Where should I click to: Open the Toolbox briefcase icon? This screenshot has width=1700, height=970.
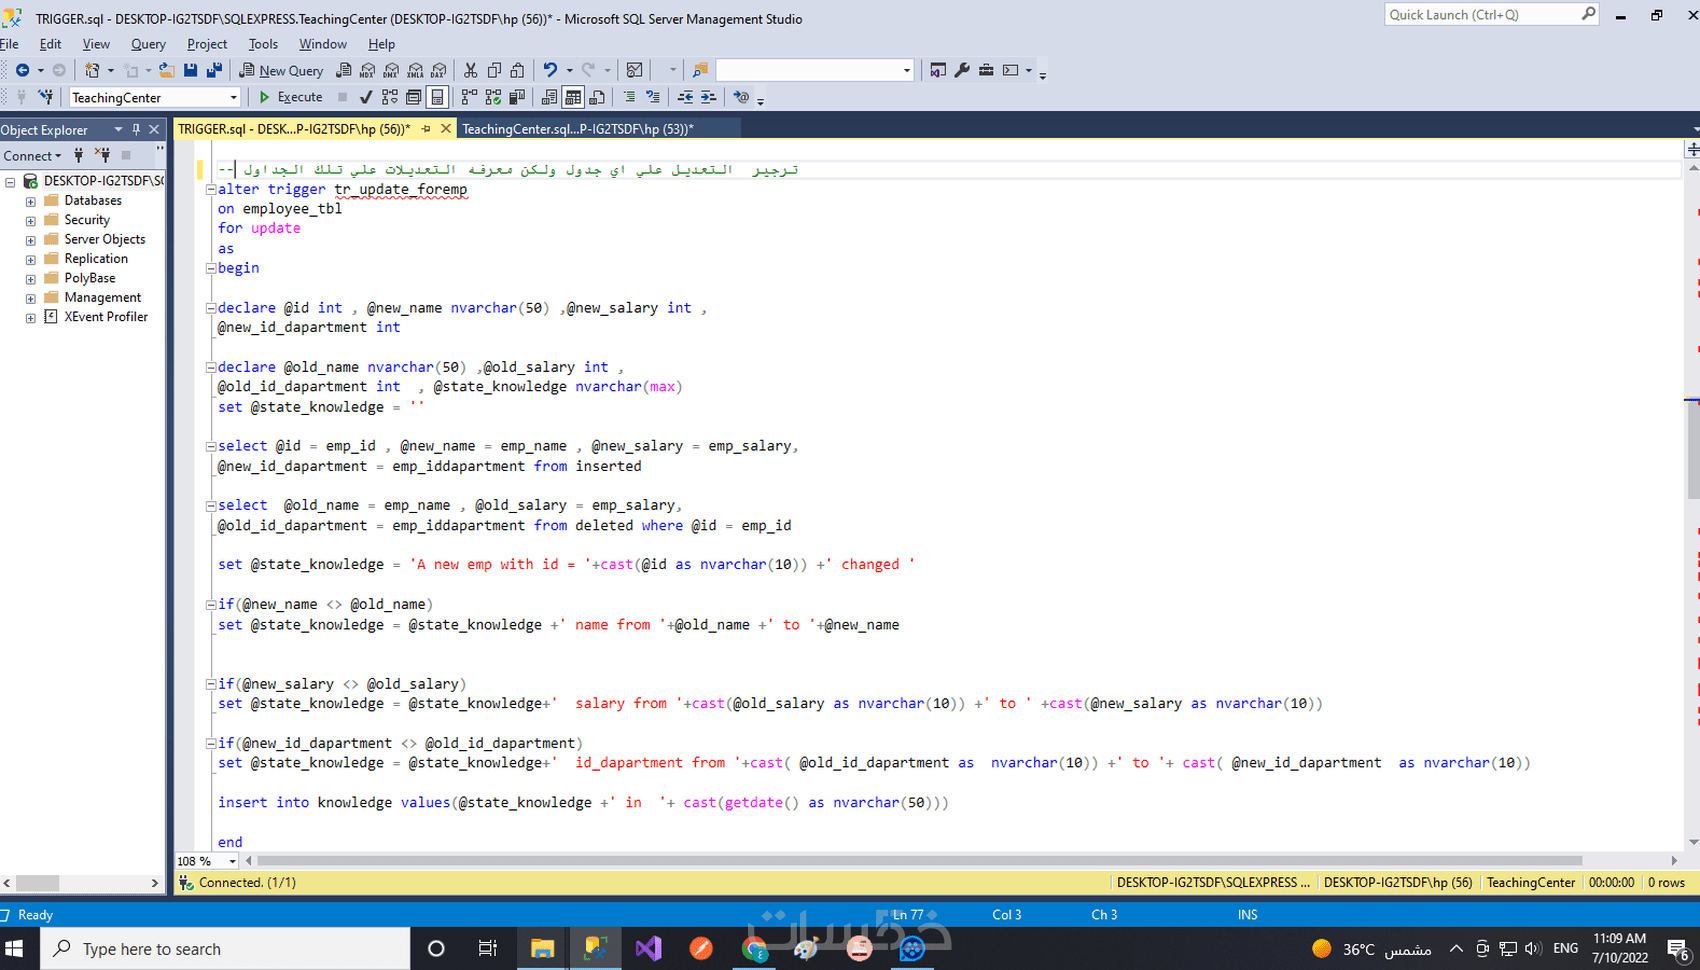coord(986,70)
